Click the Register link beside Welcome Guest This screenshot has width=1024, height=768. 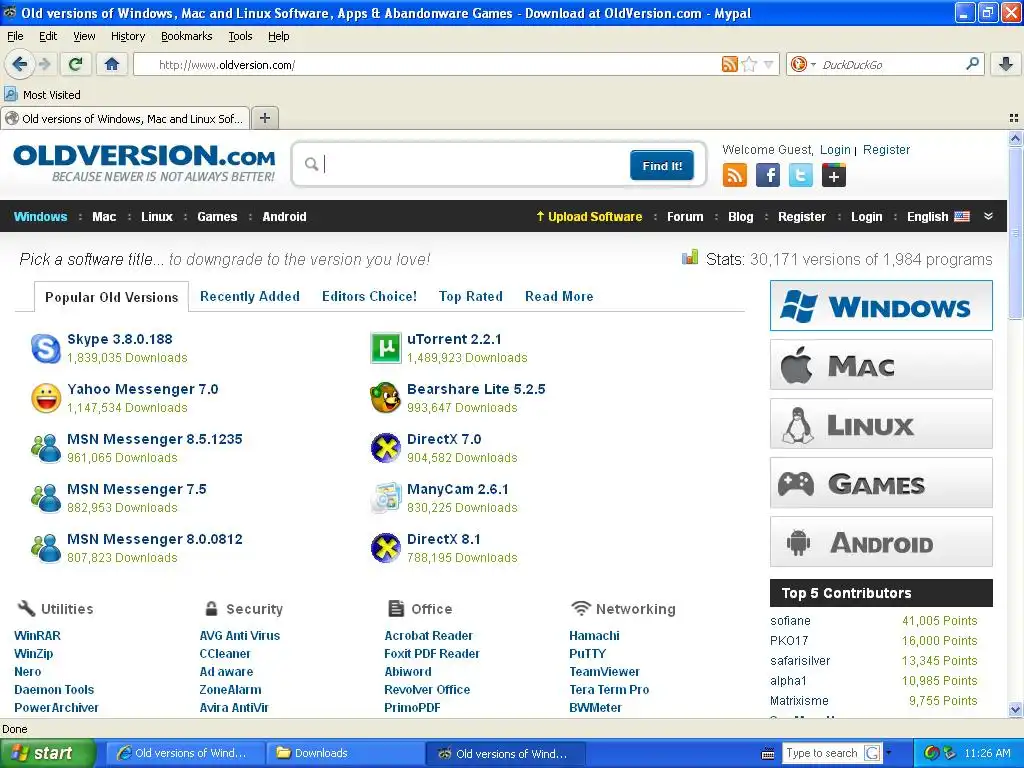(886, 150)
